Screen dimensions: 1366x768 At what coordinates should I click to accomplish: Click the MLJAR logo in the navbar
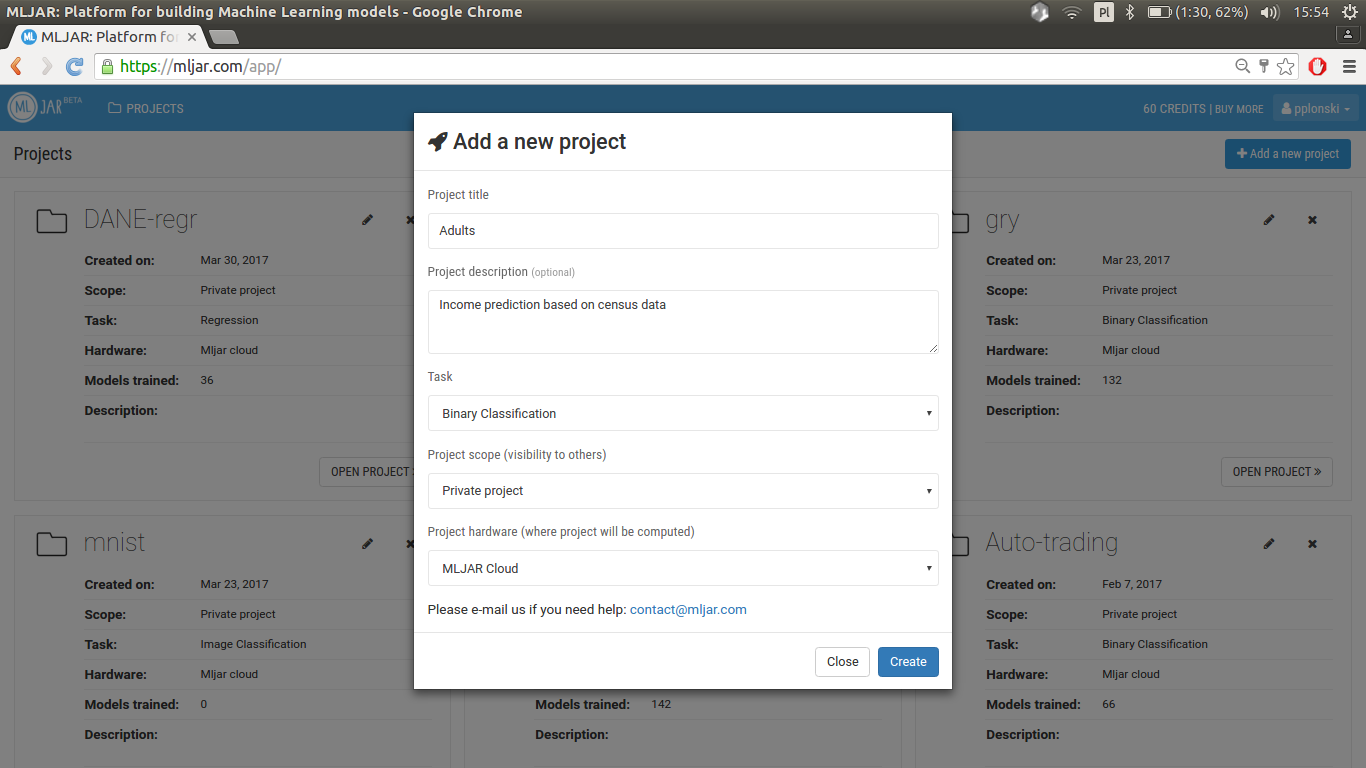point(44,108)
